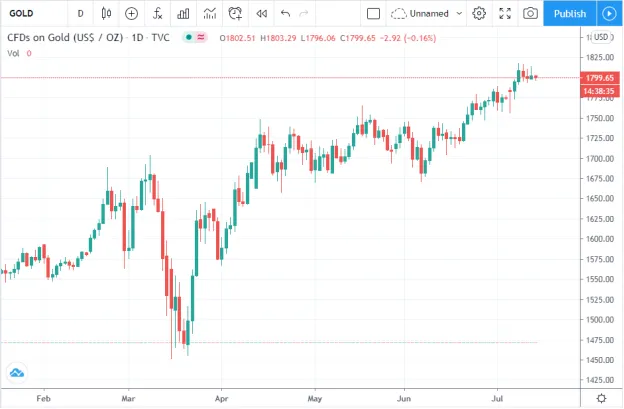Click the 1600.00 price scale label
The width and height of the screenshot is (624, 409).
pos(600,239)
